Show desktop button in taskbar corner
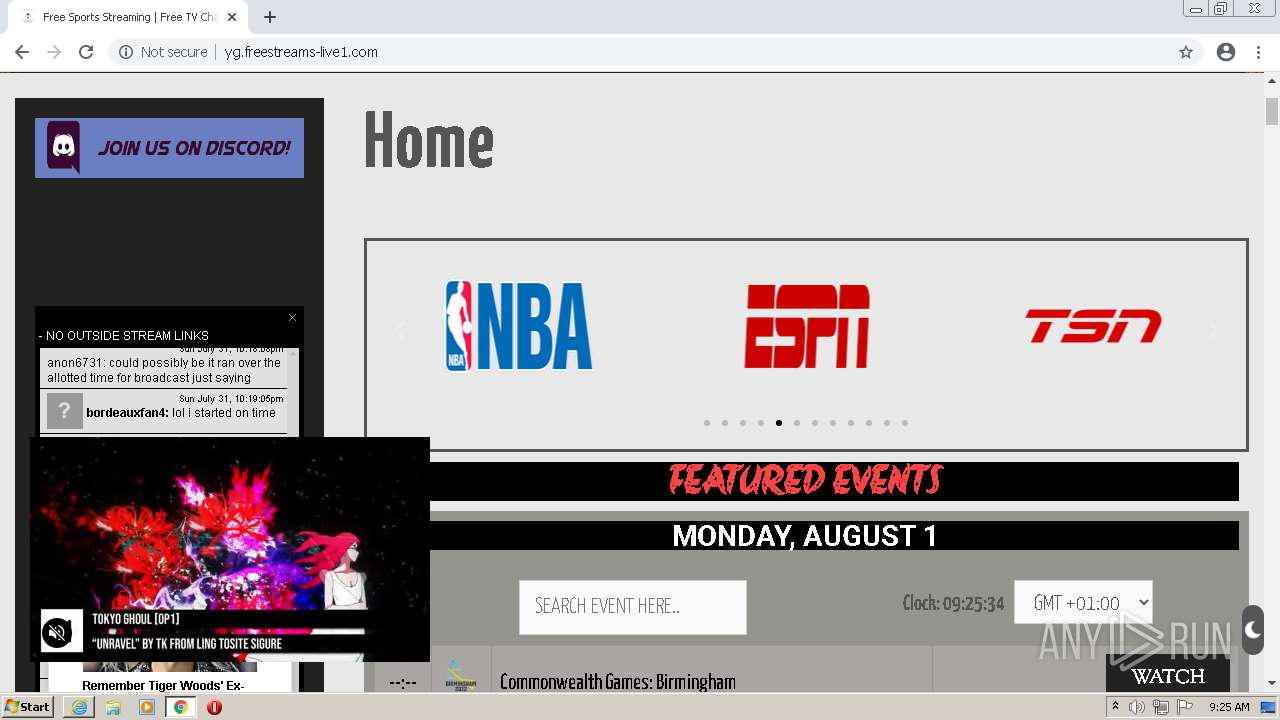Image resolution: width=1280 pixels, height=720 pixels. (1269, 707)
